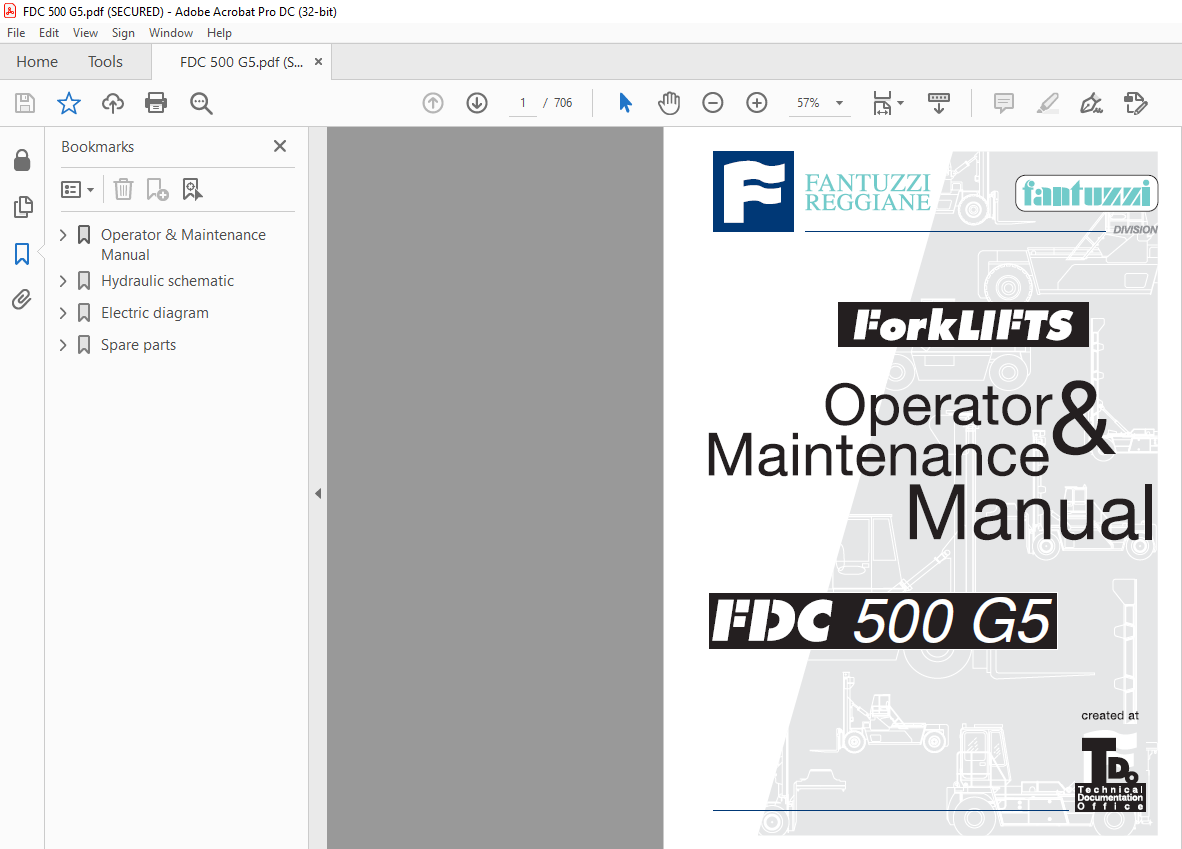The height and width of the screenshot is (849, 1182).
Task: Open the Window menu
Action: [x=170, y=32]
